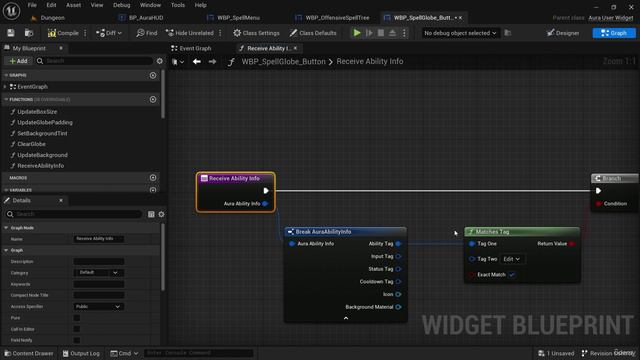
Task: Select the ReceiveAbilityInfo function
Action: point(40,166)
